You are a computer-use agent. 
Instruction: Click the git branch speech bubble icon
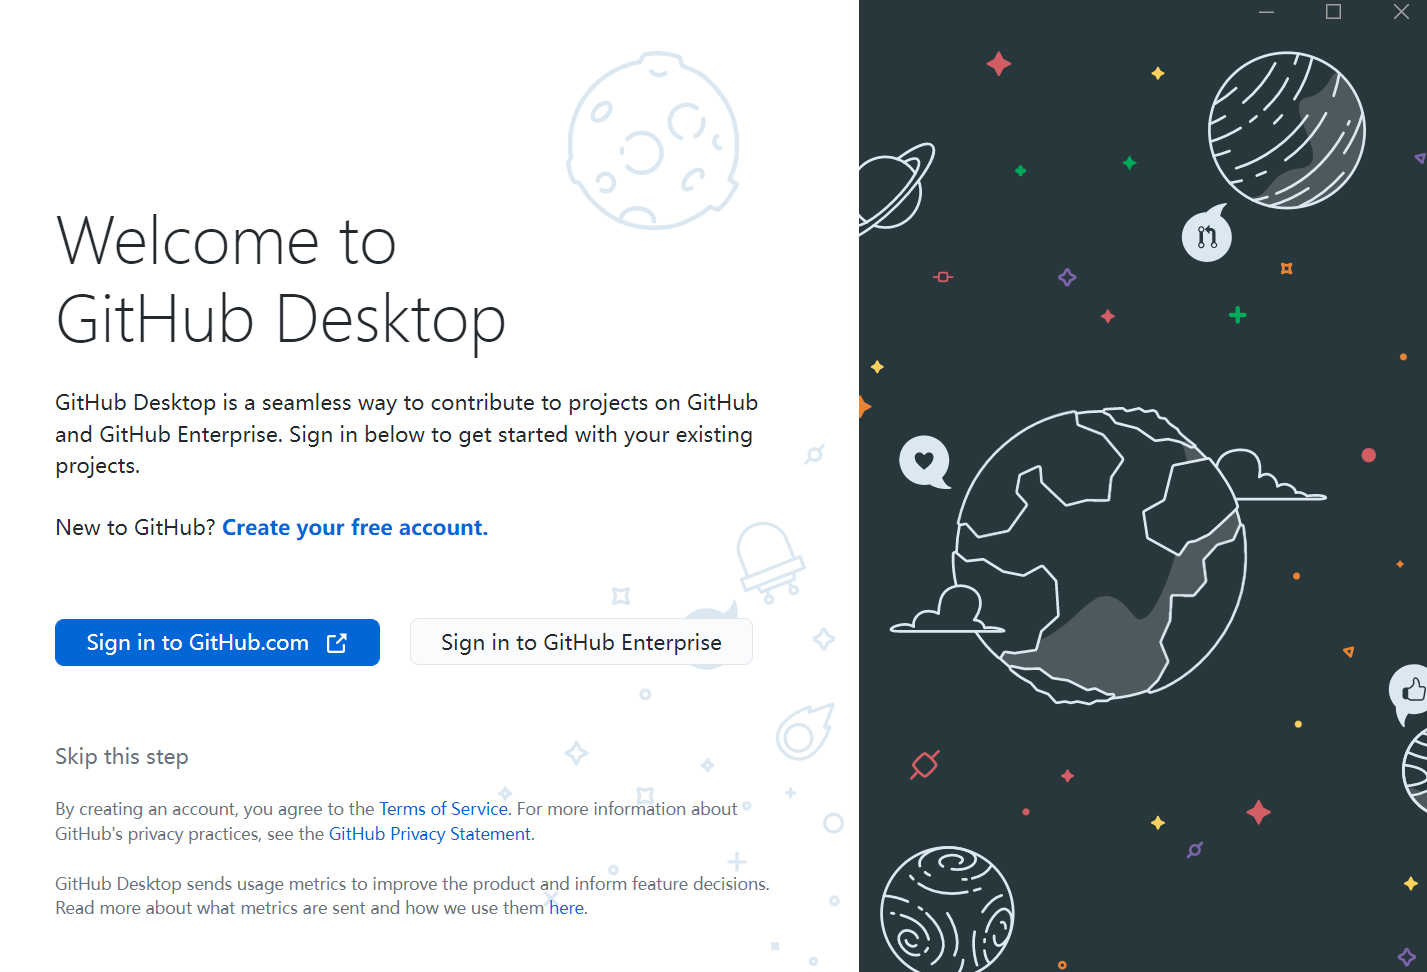click(1206, 234)
